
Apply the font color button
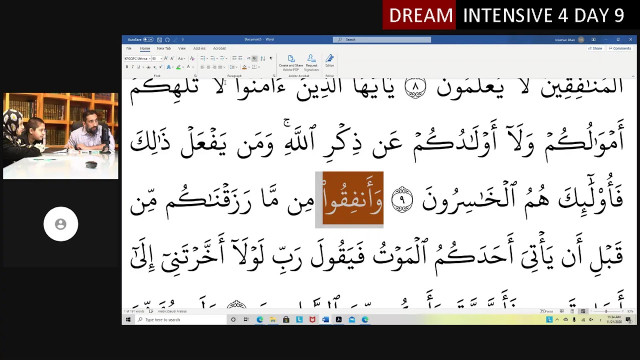(189, 67)
